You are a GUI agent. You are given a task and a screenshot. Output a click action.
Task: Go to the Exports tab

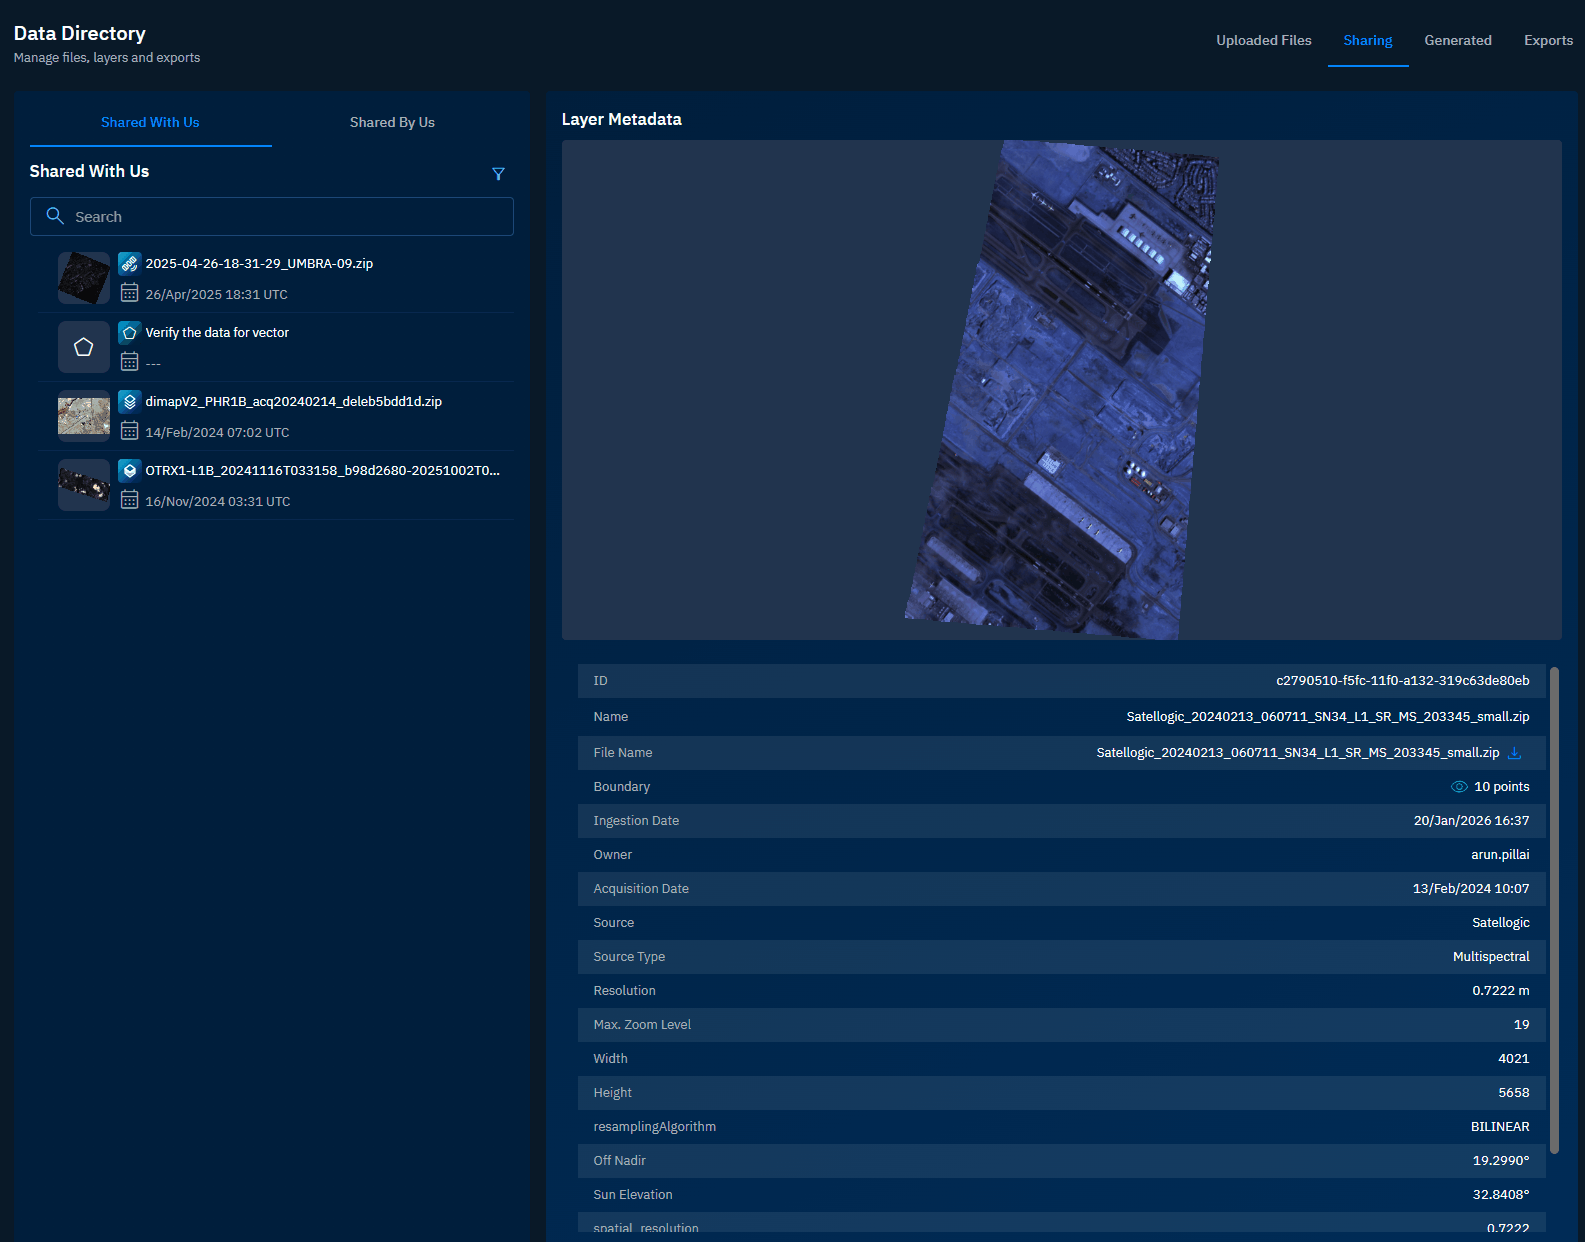coord(1547,40)
